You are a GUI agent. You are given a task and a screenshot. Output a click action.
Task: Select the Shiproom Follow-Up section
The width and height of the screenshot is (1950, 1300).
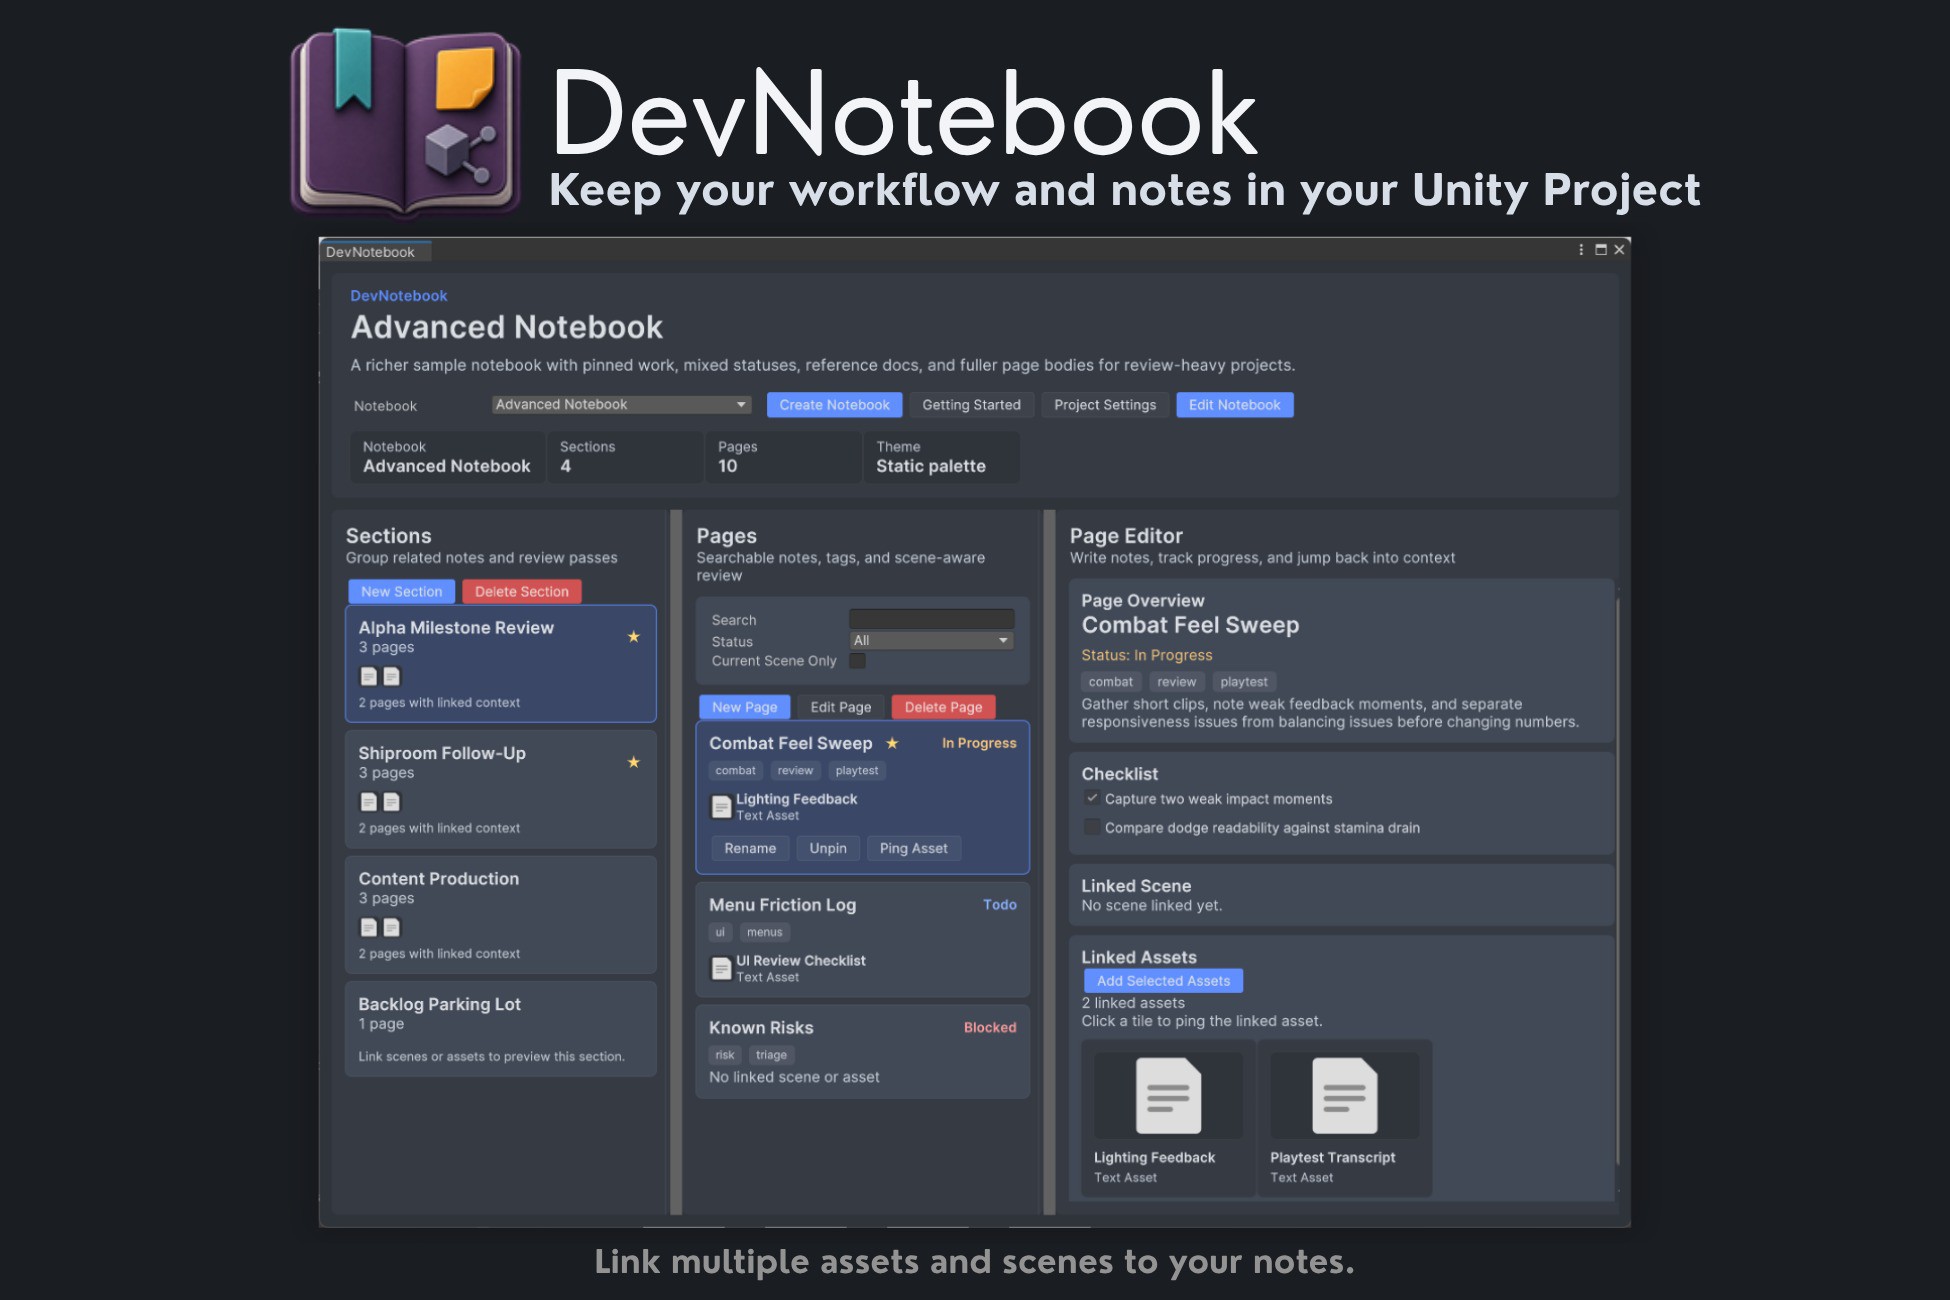[x=501, y=790]
